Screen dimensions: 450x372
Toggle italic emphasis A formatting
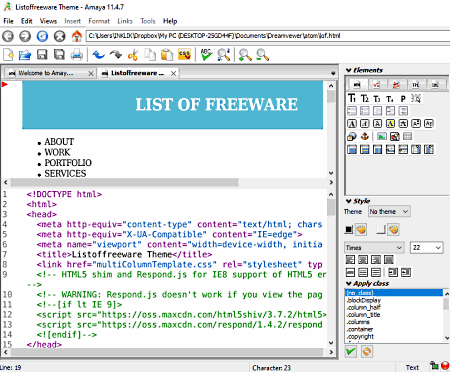(365, 124)
